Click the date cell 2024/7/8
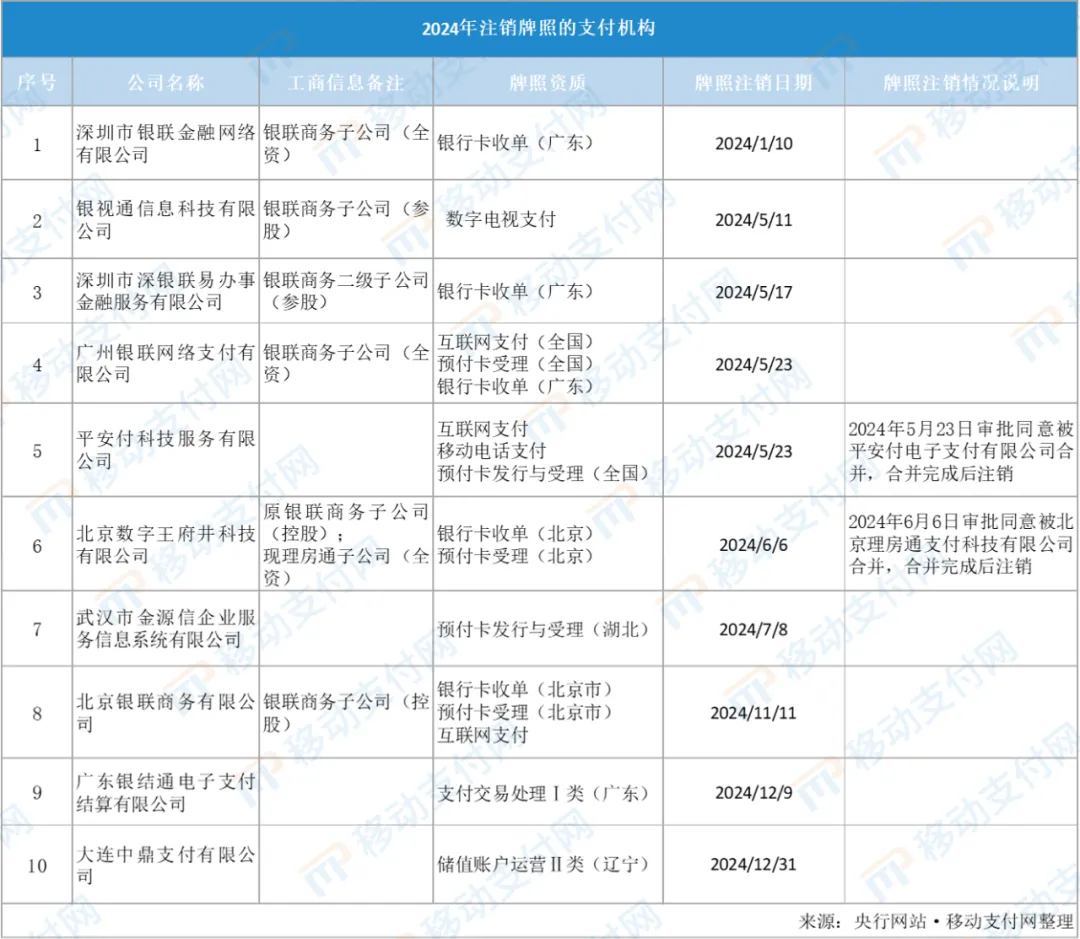Screen dimensions: 1080x939 click(754, 629)
